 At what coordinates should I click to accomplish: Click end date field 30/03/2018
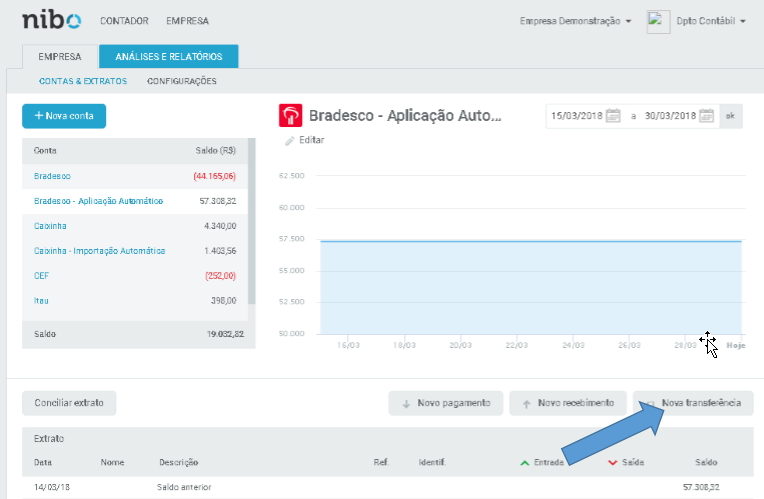coord(670,116)
